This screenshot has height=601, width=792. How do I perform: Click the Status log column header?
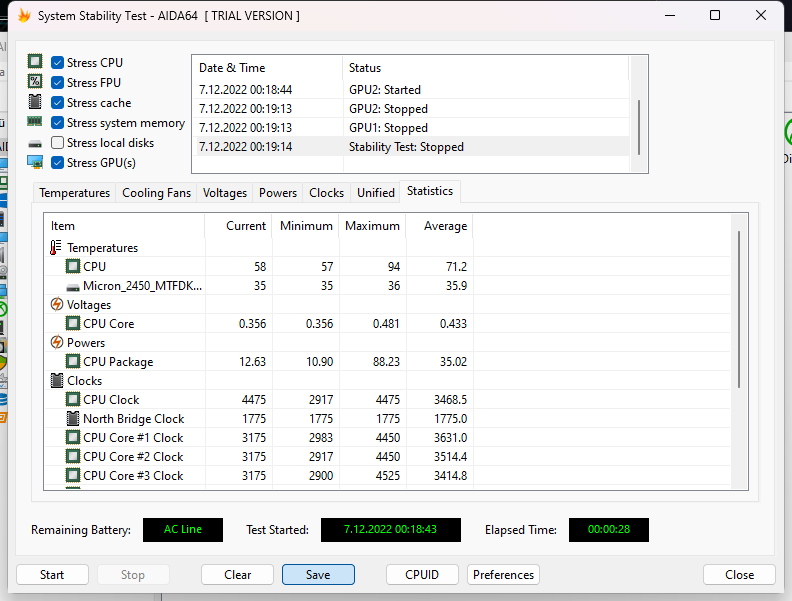coord(486,68)
